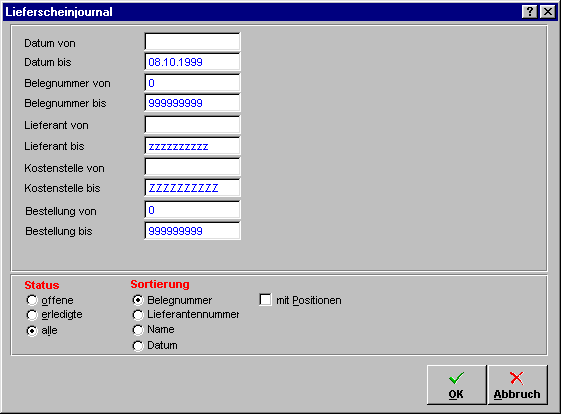The height and width of the screenshot is (414, 561).
Task: Select the erledigte status option
Action: pos(32,315)
